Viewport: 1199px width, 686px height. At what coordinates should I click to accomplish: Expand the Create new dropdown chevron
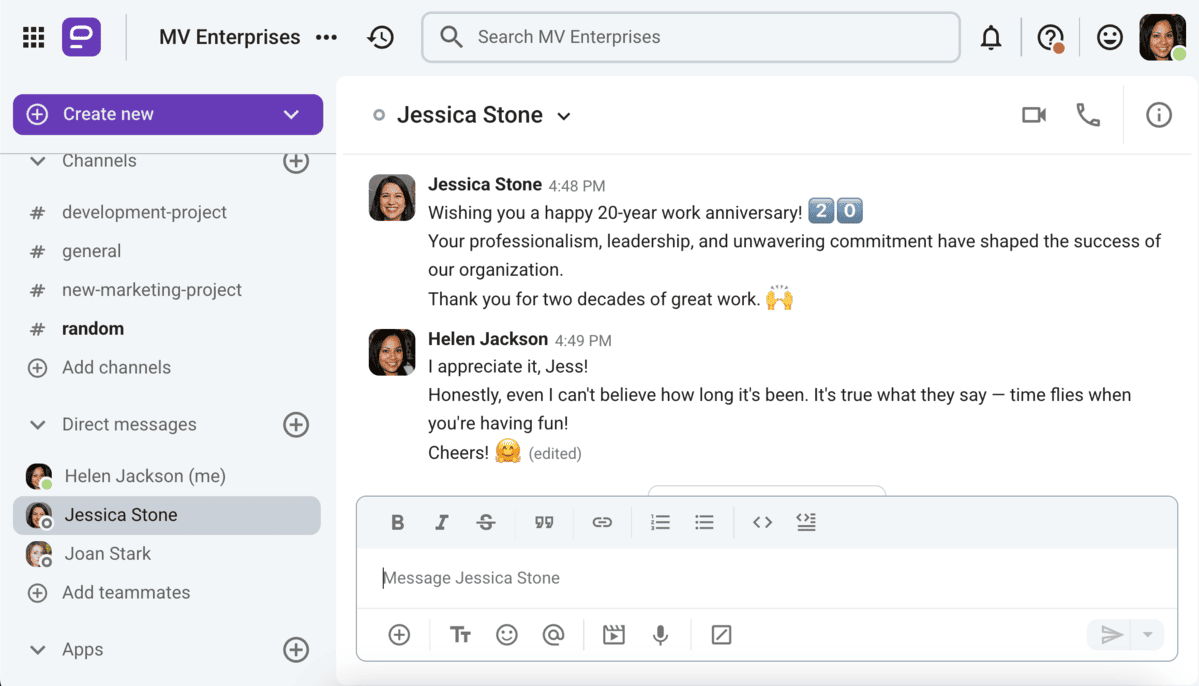(x=291, y=115)
